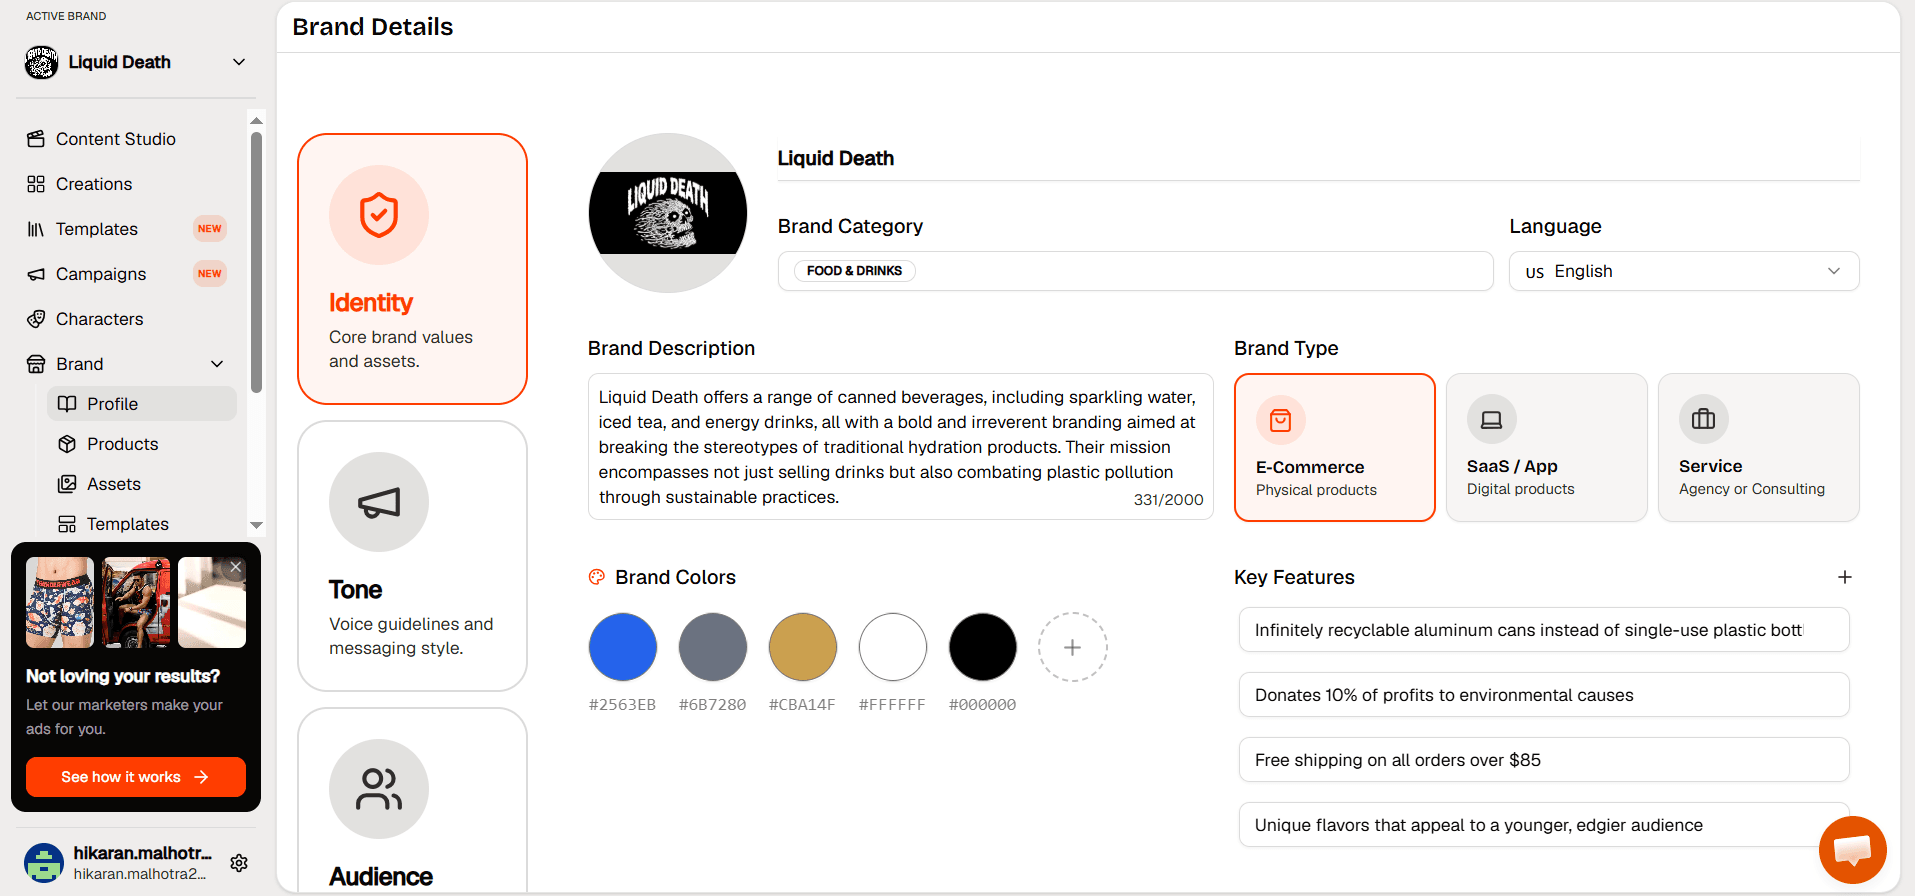
Task: Click the See how it works button
Action: pyautogui.click(x=136, y=777)
